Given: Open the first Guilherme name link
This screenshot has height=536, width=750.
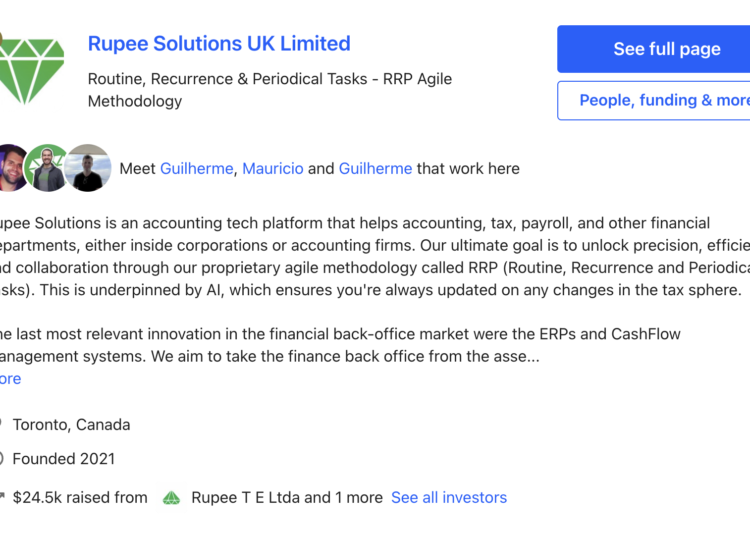Looking at the screenshot, I should click(x=197, y=169).
